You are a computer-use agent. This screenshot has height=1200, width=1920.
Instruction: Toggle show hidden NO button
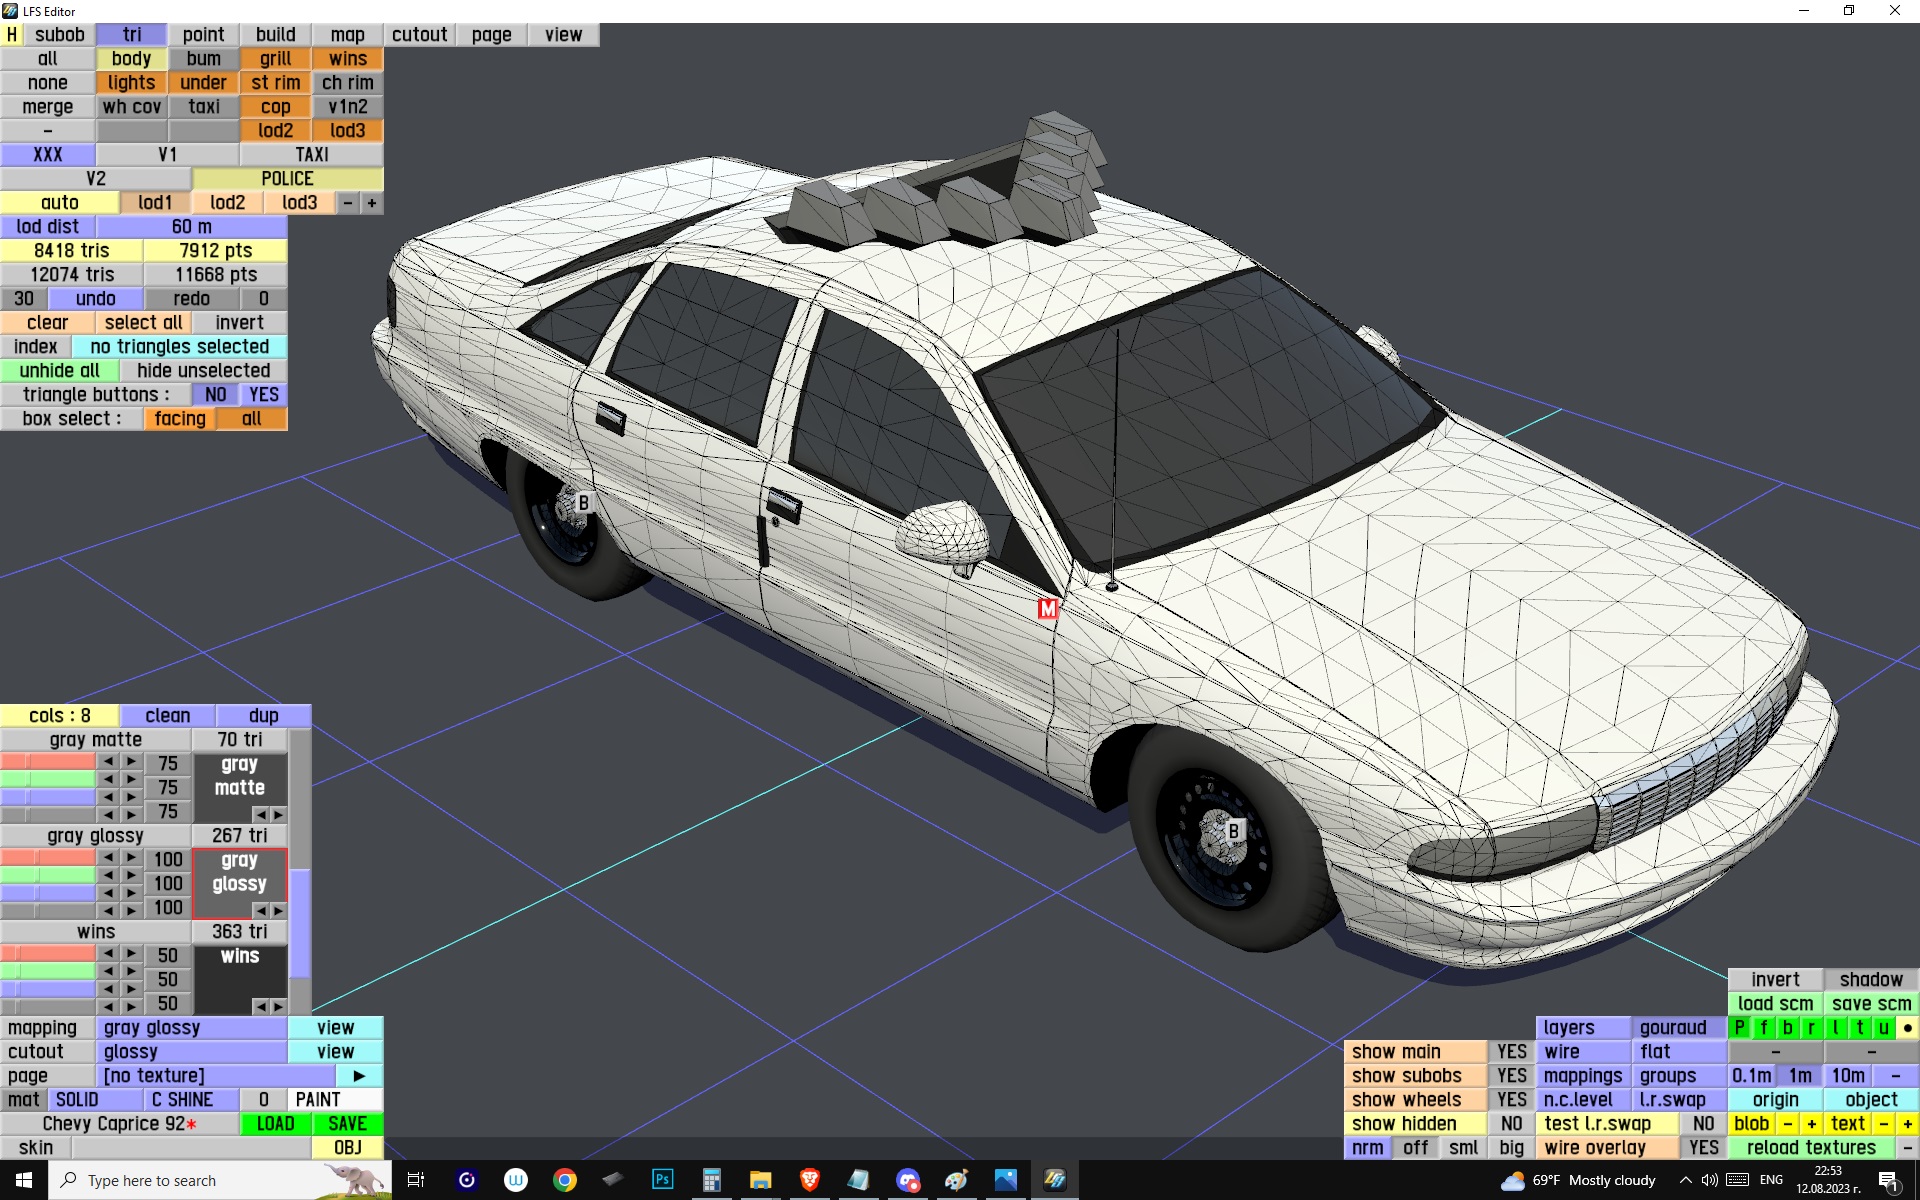point(1511,1123)
